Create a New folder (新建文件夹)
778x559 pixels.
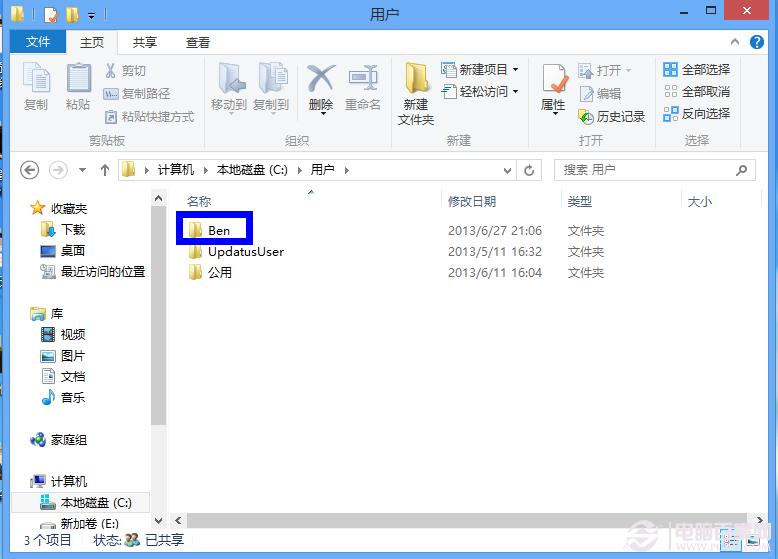click(x=416, y=93)
